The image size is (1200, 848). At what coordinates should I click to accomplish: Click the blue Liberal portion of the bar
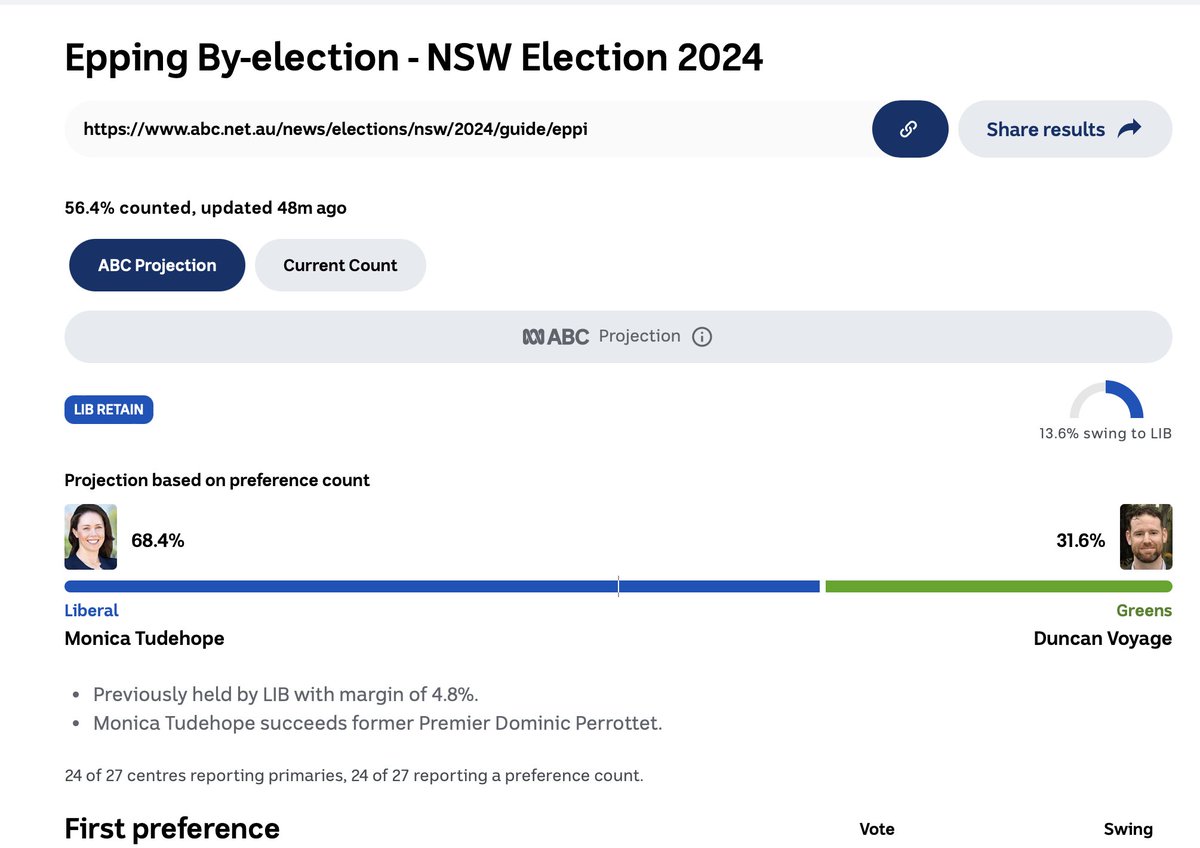(x=442, y=586)
